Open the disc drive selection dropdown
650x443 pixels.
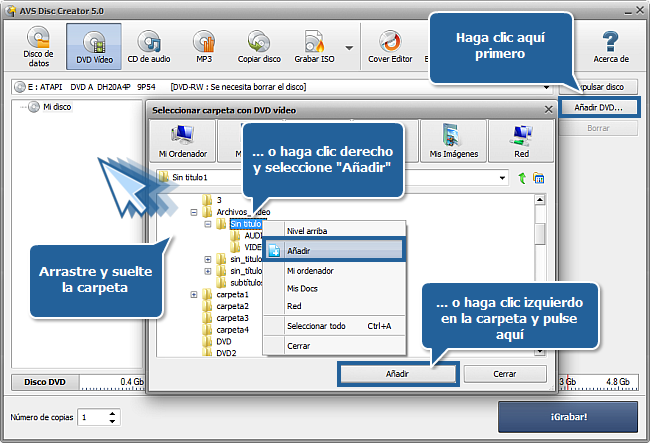546,87
